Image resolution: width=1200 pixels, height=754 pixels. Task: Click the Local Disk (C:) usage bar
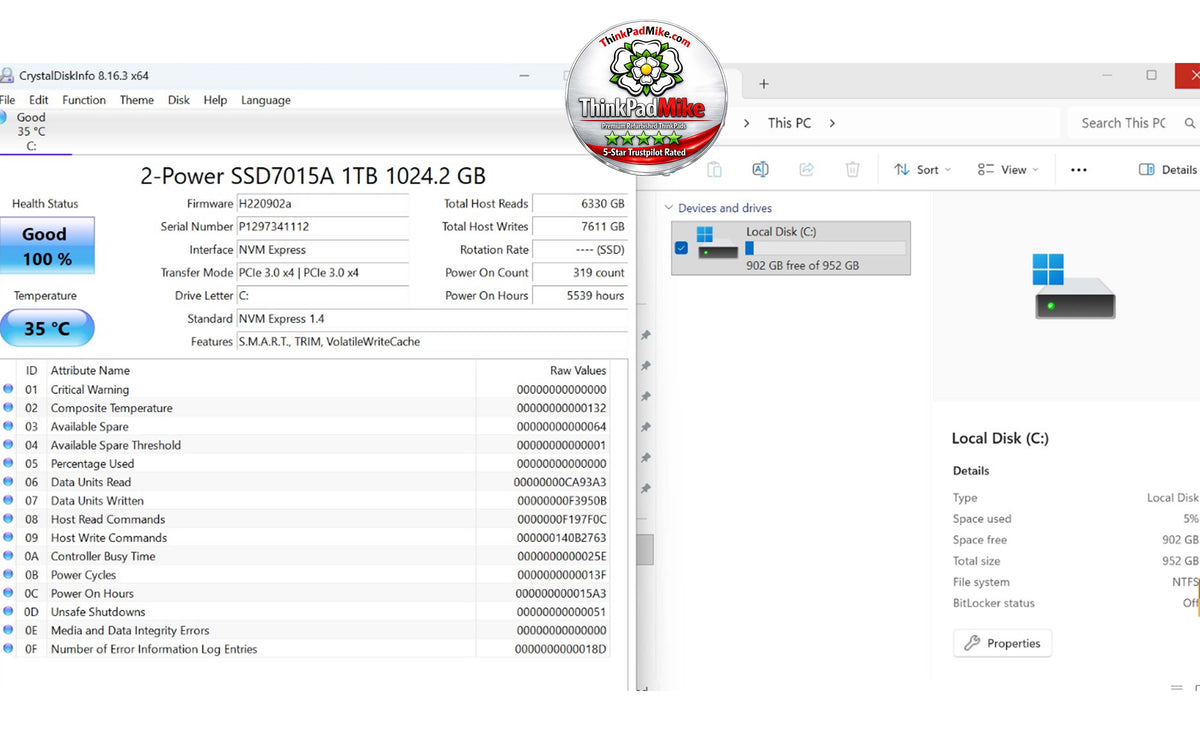pyautogui.click(x=826, y=248)
